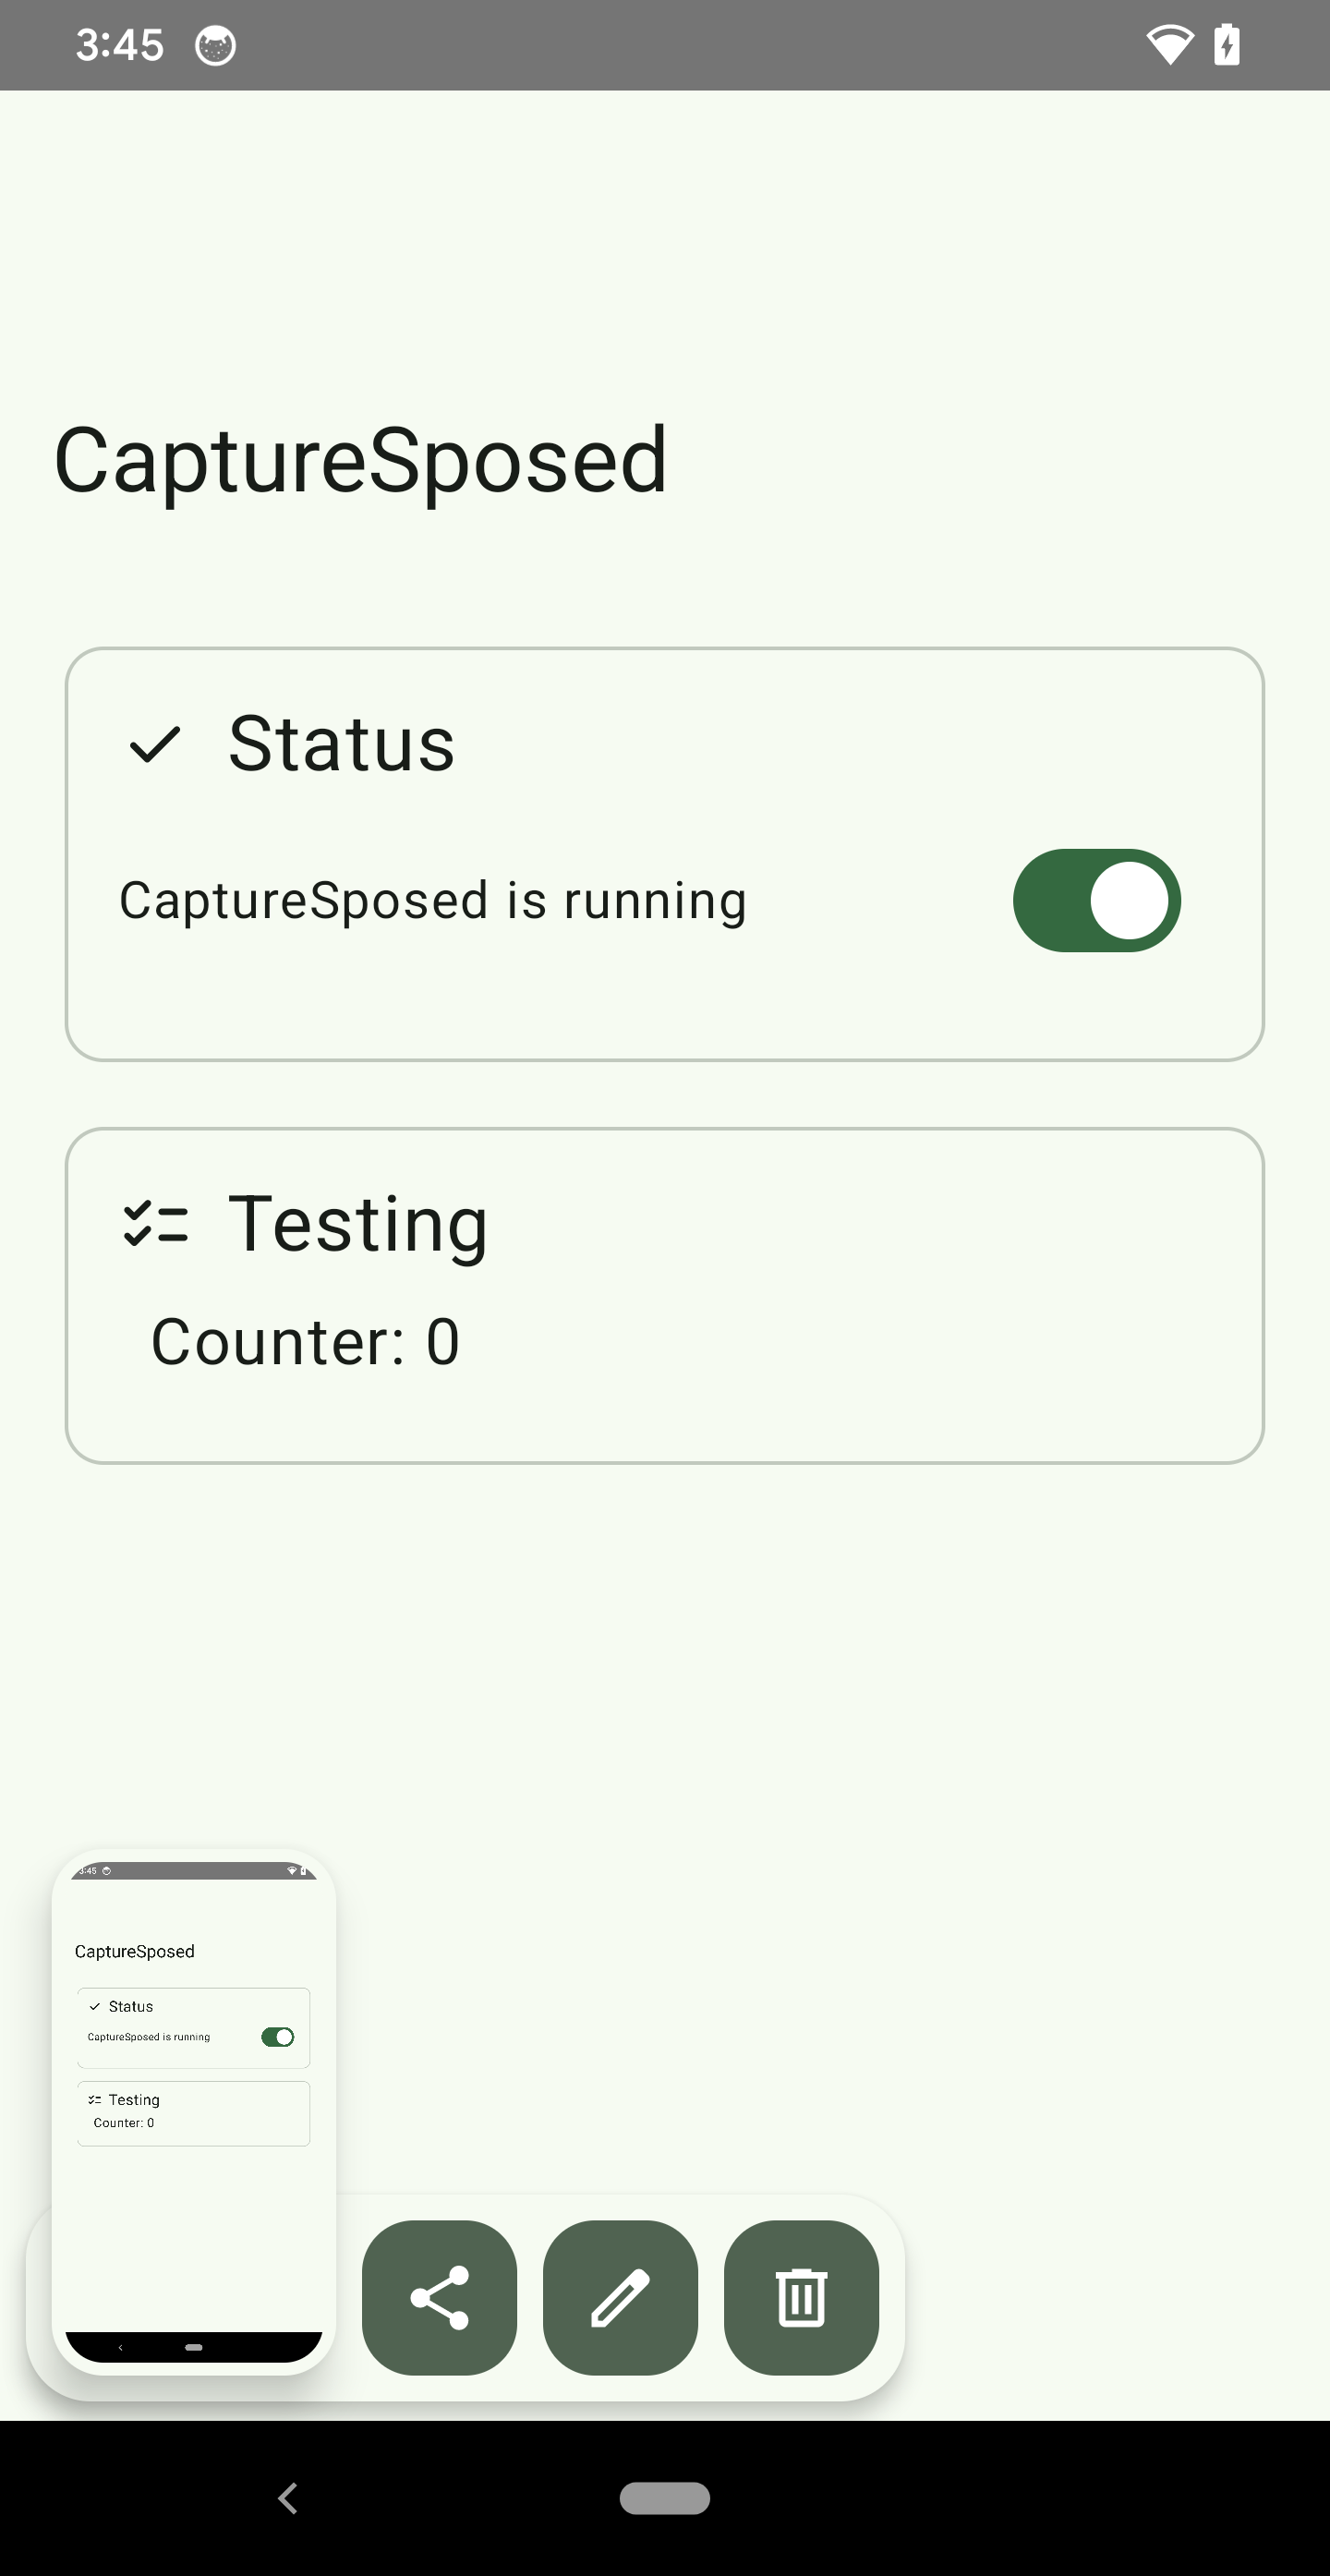The image size is (1330, 2576).
Task: Tap the Status heading
Action: (x=341, y=744)
